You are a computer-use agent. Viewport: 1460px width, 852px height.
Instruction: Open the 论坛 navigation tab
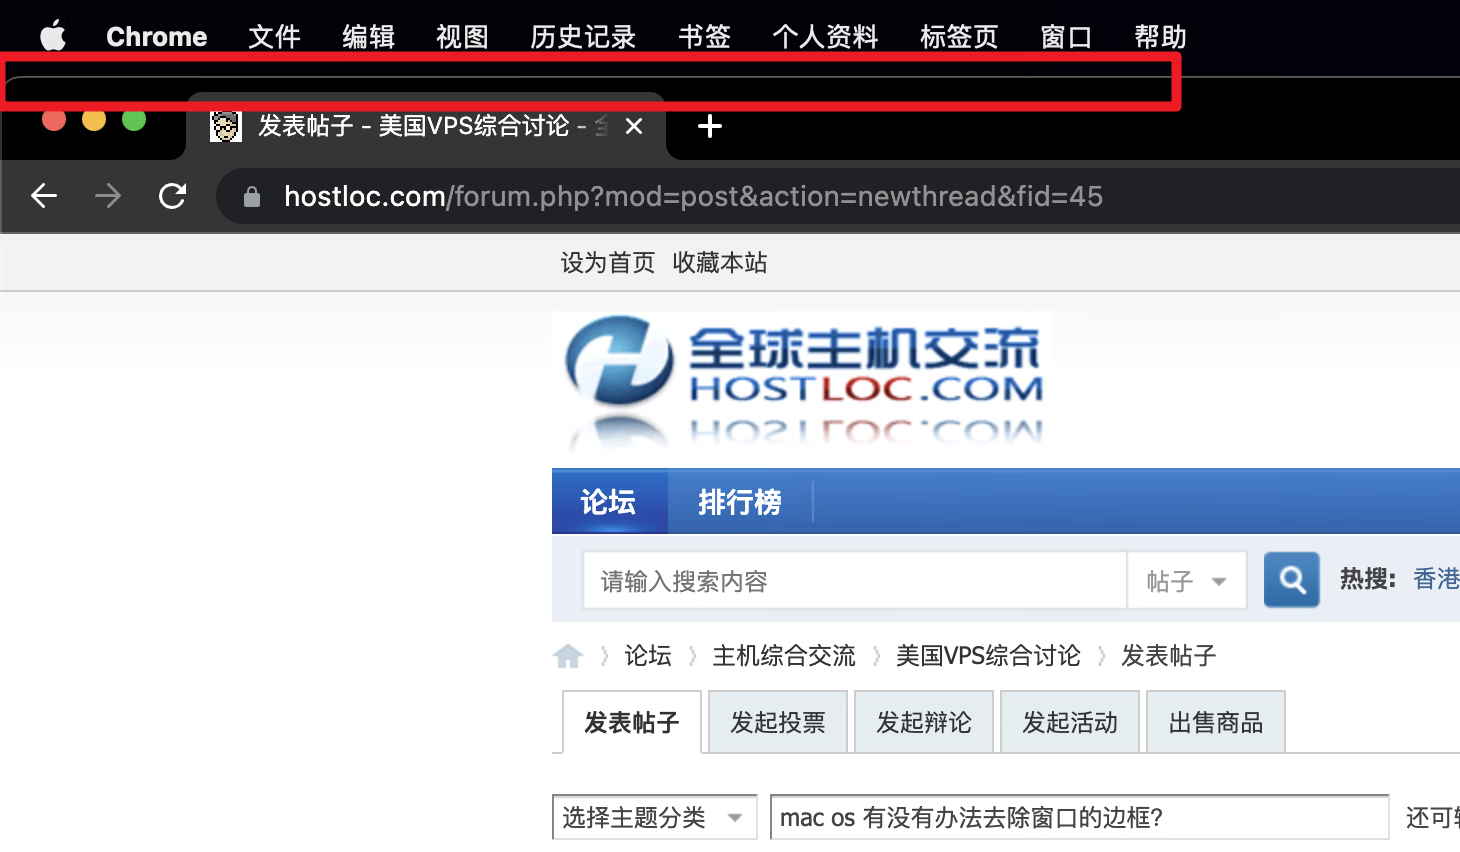coord(609,501)
